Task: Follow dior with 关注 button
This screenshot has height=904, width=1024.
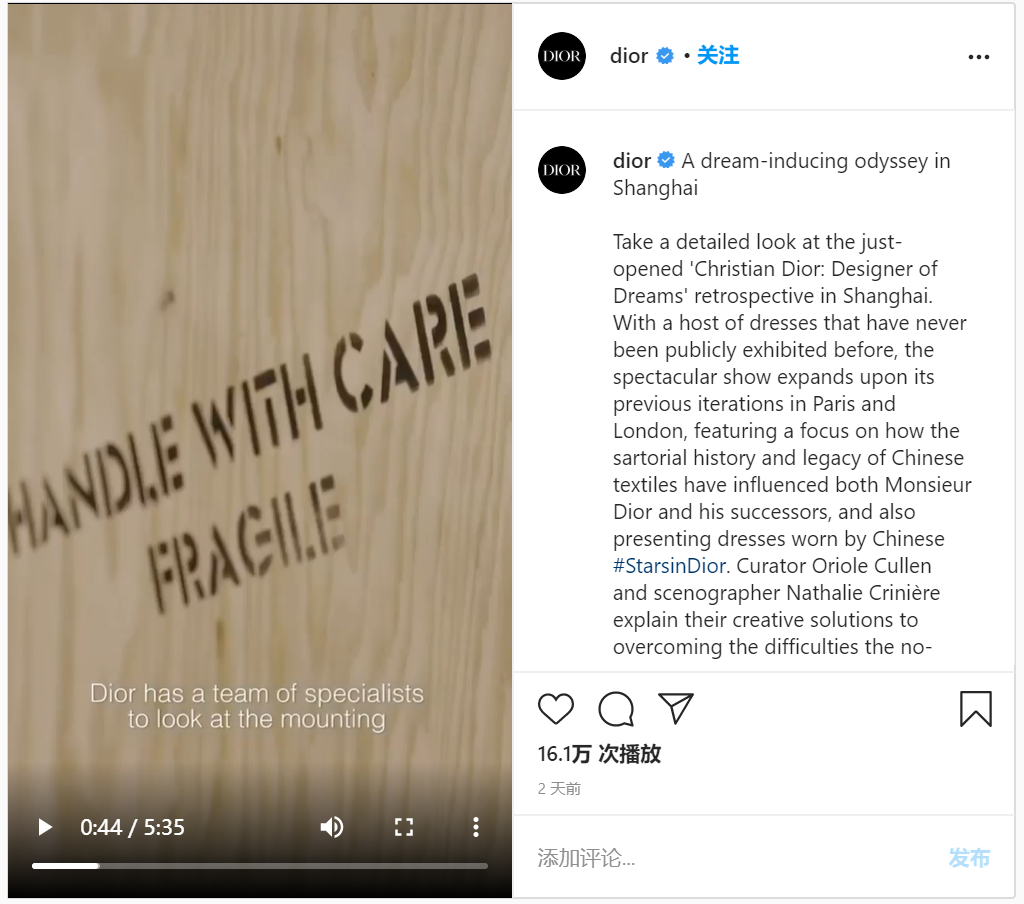Action: [718, 56]
